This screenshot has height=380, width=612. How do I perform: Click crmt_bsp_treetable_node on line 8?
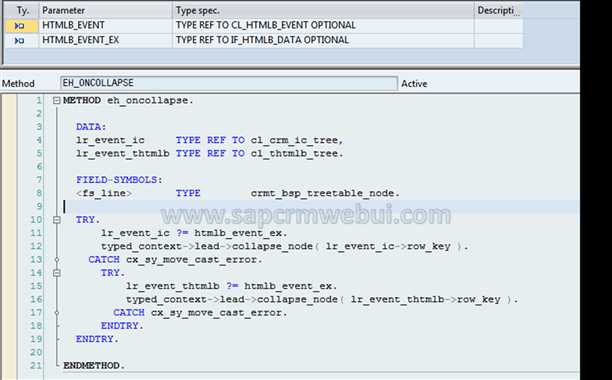point(322,193)
